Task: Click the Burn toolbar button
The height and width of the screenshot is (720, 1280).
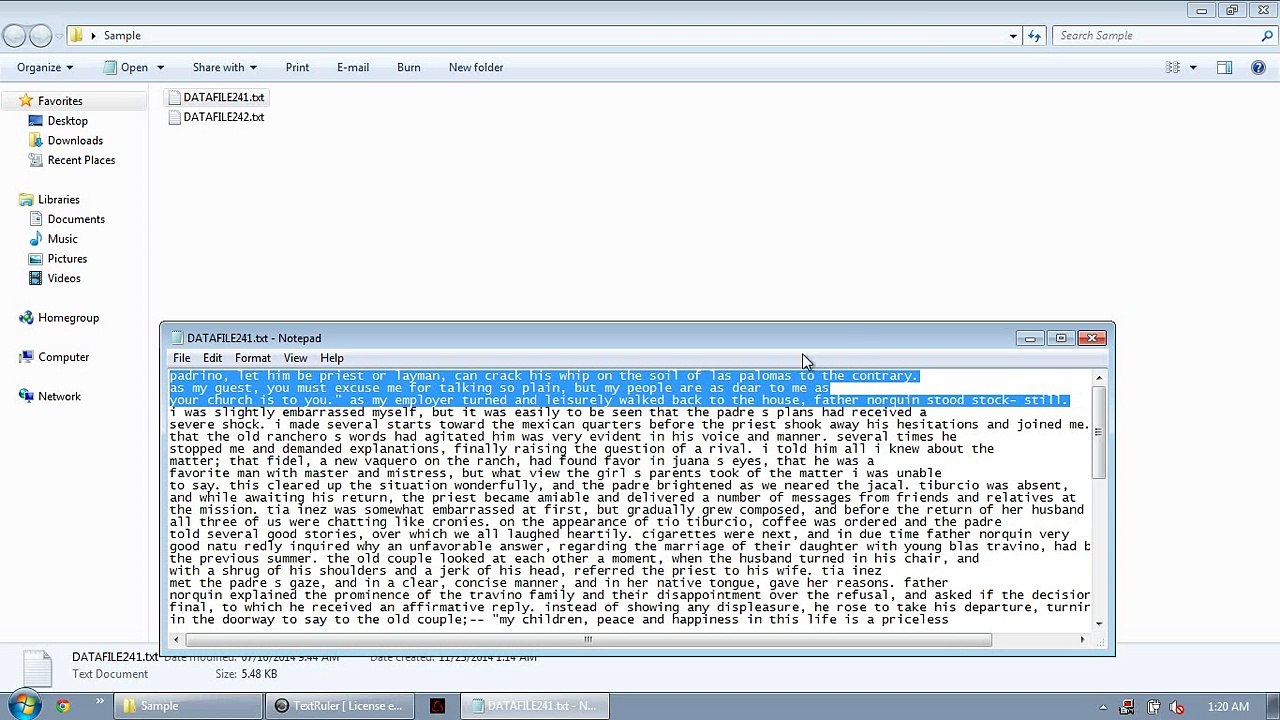Action: pyautogui.click(x=409, y=67)
